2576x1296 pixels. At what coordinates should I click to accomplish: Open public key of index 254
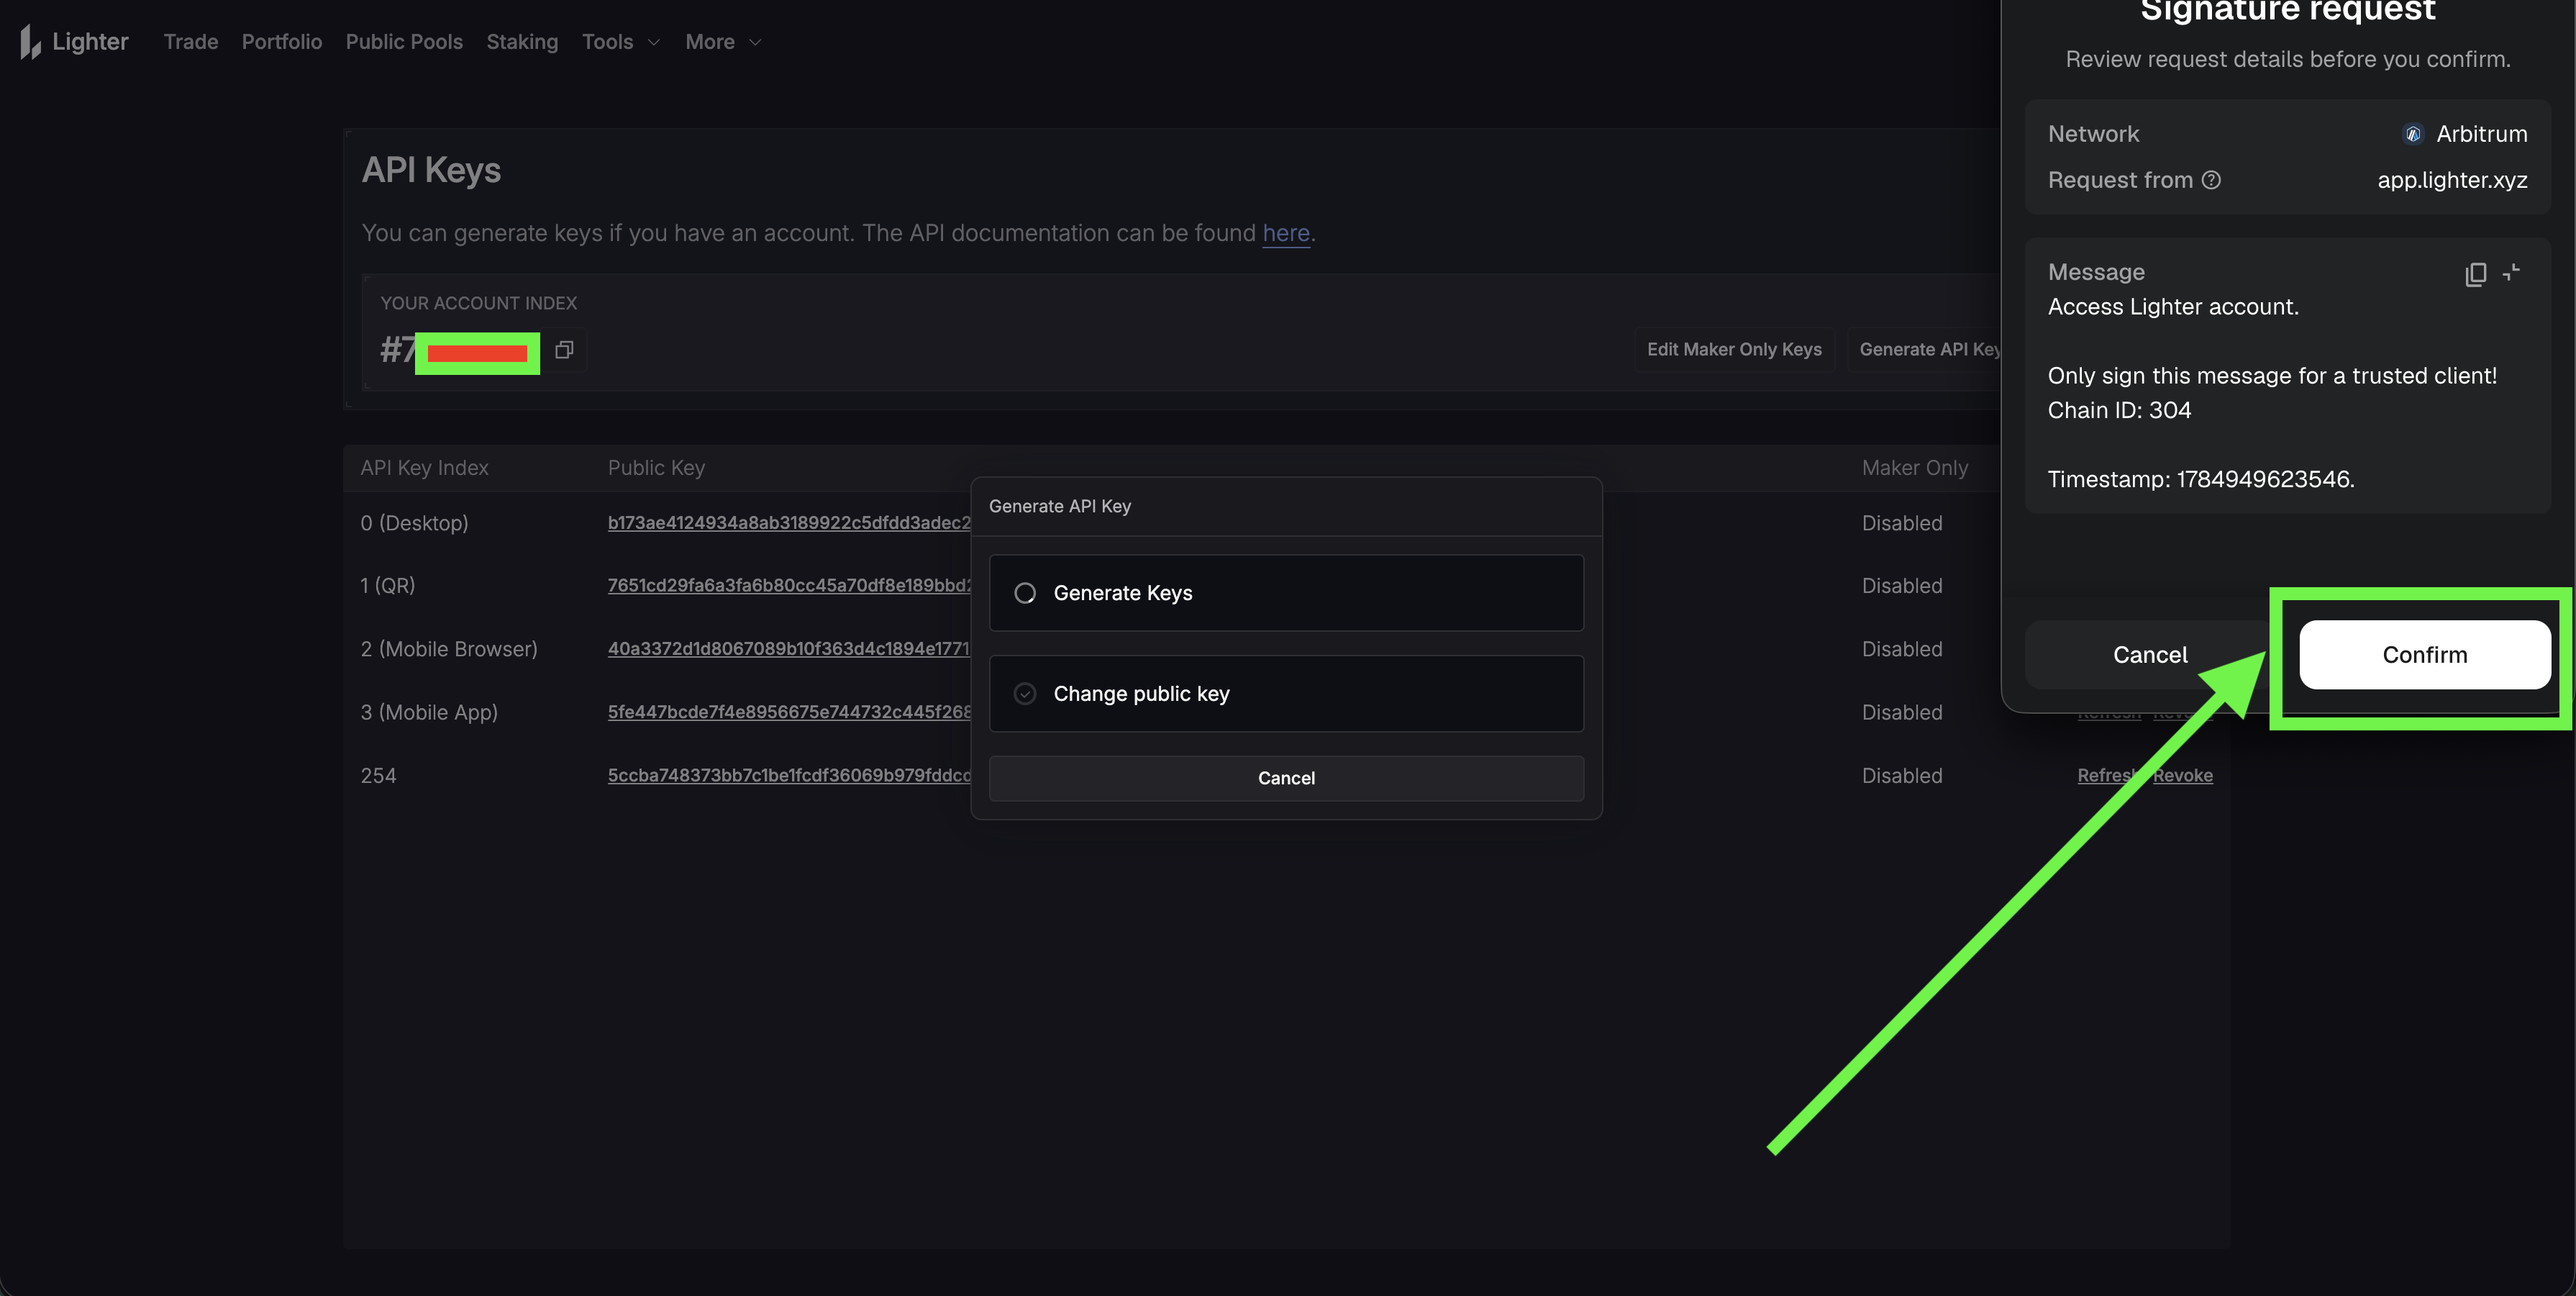point(789,776)
